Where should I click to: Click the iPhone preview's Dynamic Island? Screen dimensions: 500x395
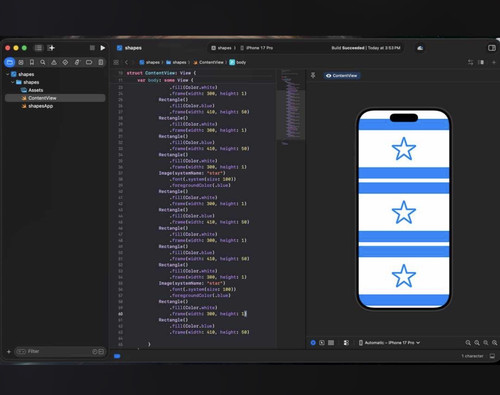[x=404, y=118]
